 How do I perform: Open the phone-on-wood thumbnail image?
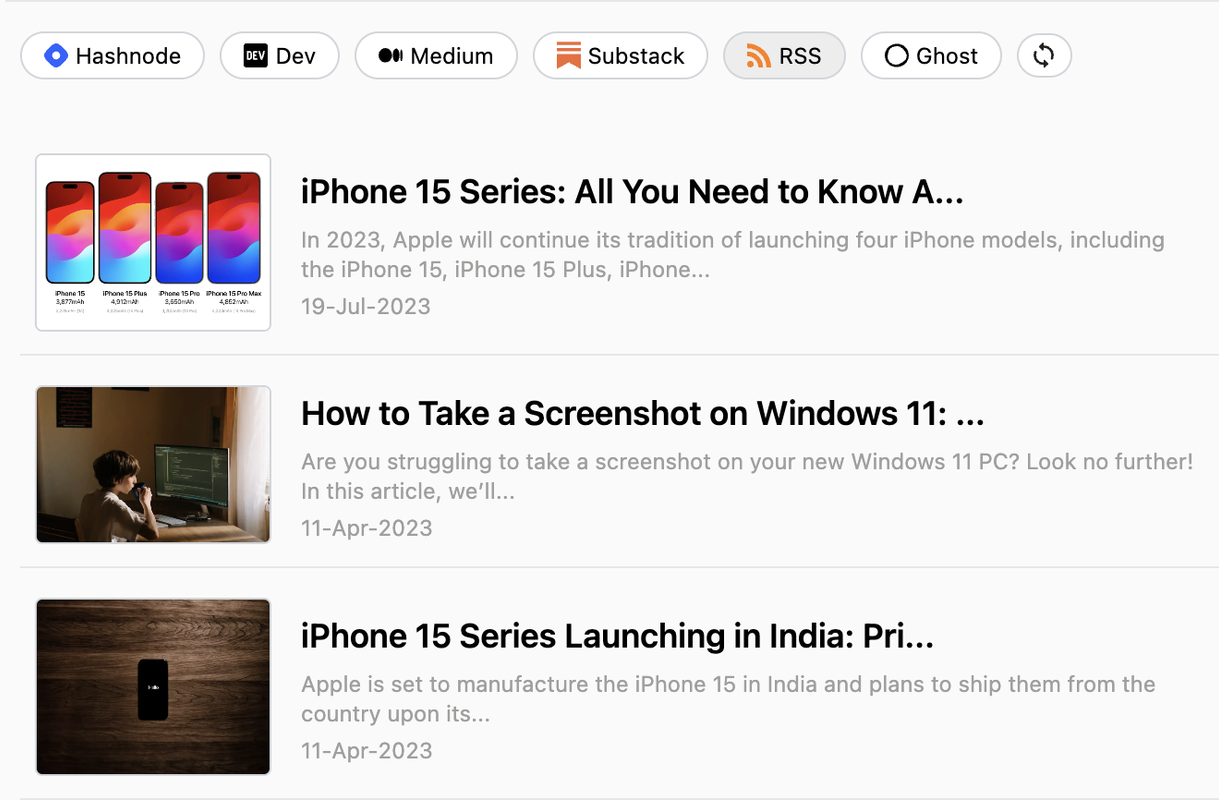153,687
